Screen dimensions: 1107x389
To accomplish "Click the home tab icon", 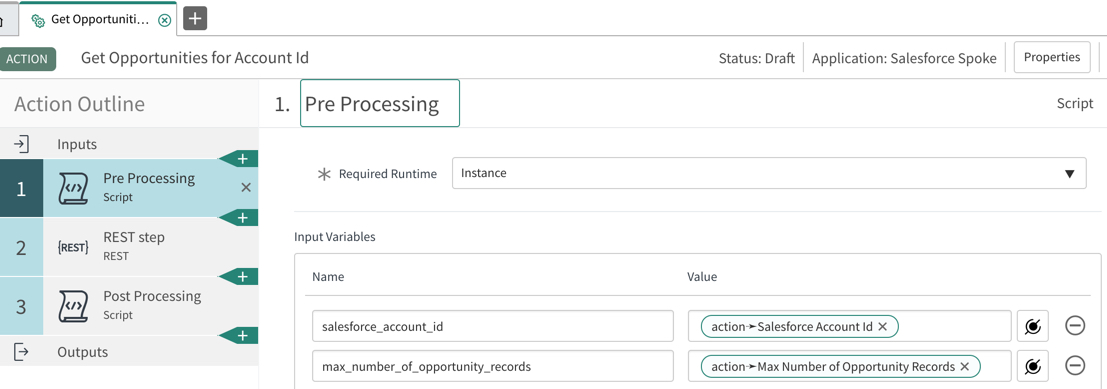I will 4,20.
